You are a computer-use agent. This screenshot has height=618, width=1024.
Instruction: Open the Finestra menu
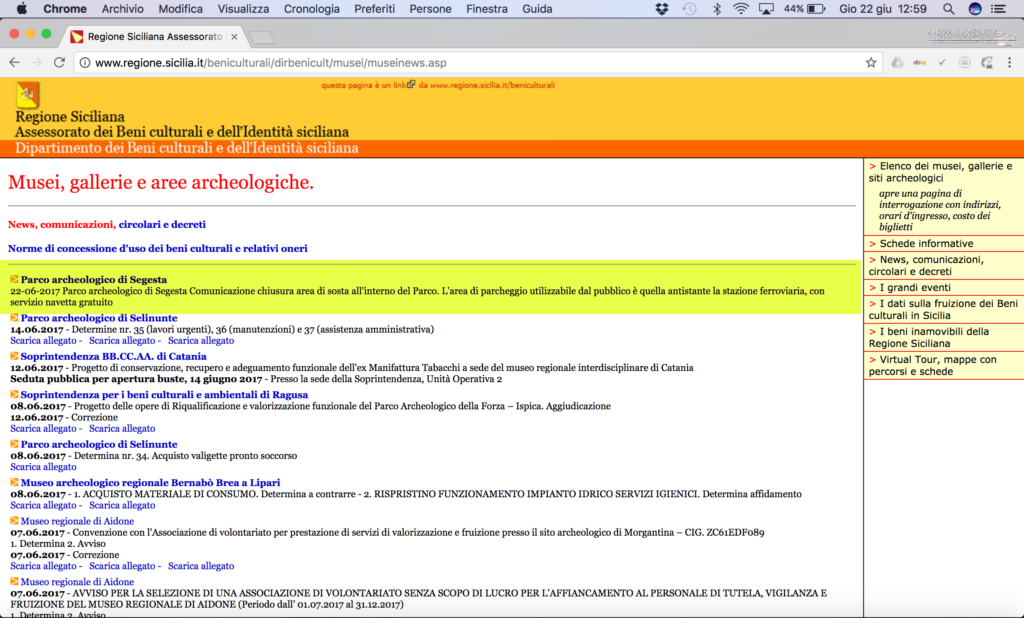click(487, 9)
